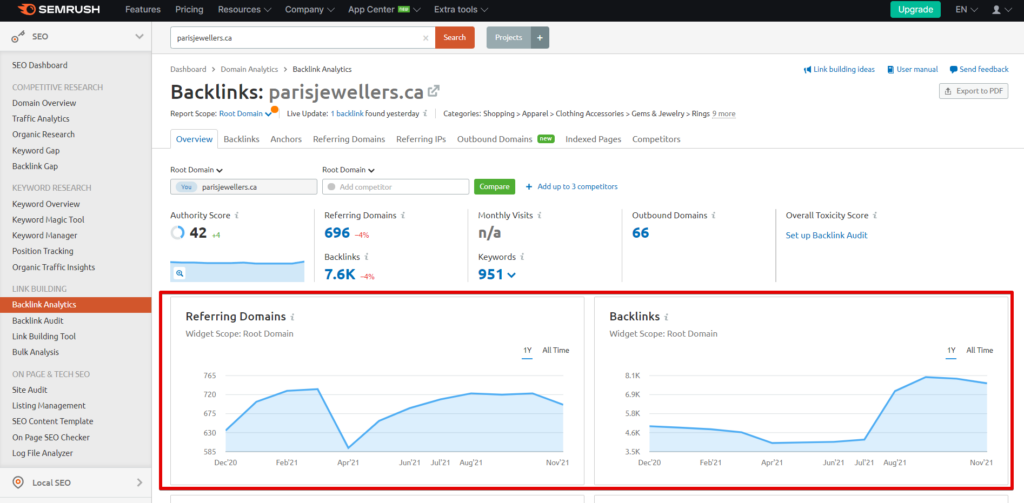The height and width of the screenshot is (503, 1024).
Task: Switch to the Referring Domains tab
Action: 349,139
